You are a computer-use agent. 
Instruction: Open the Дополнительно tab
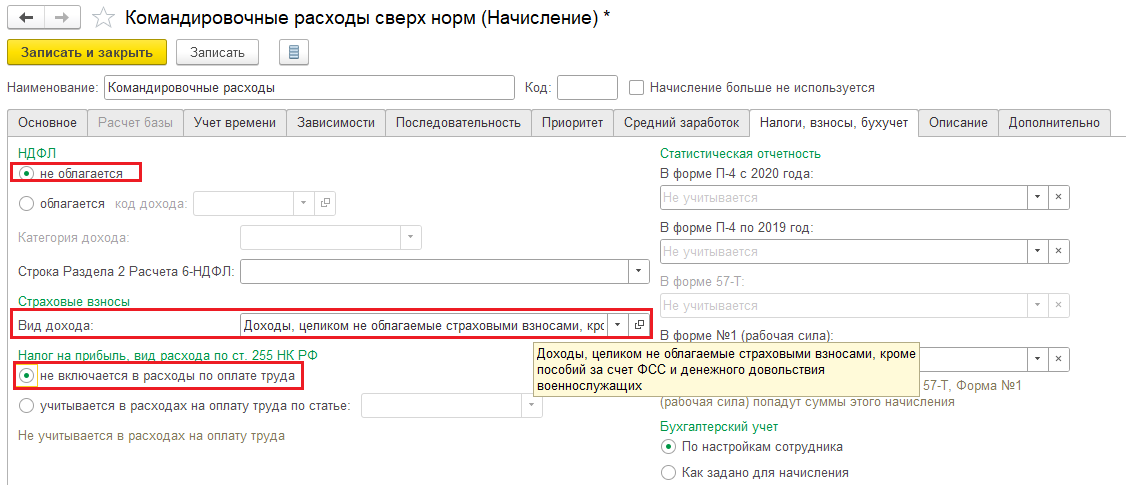coord(1053,123)
